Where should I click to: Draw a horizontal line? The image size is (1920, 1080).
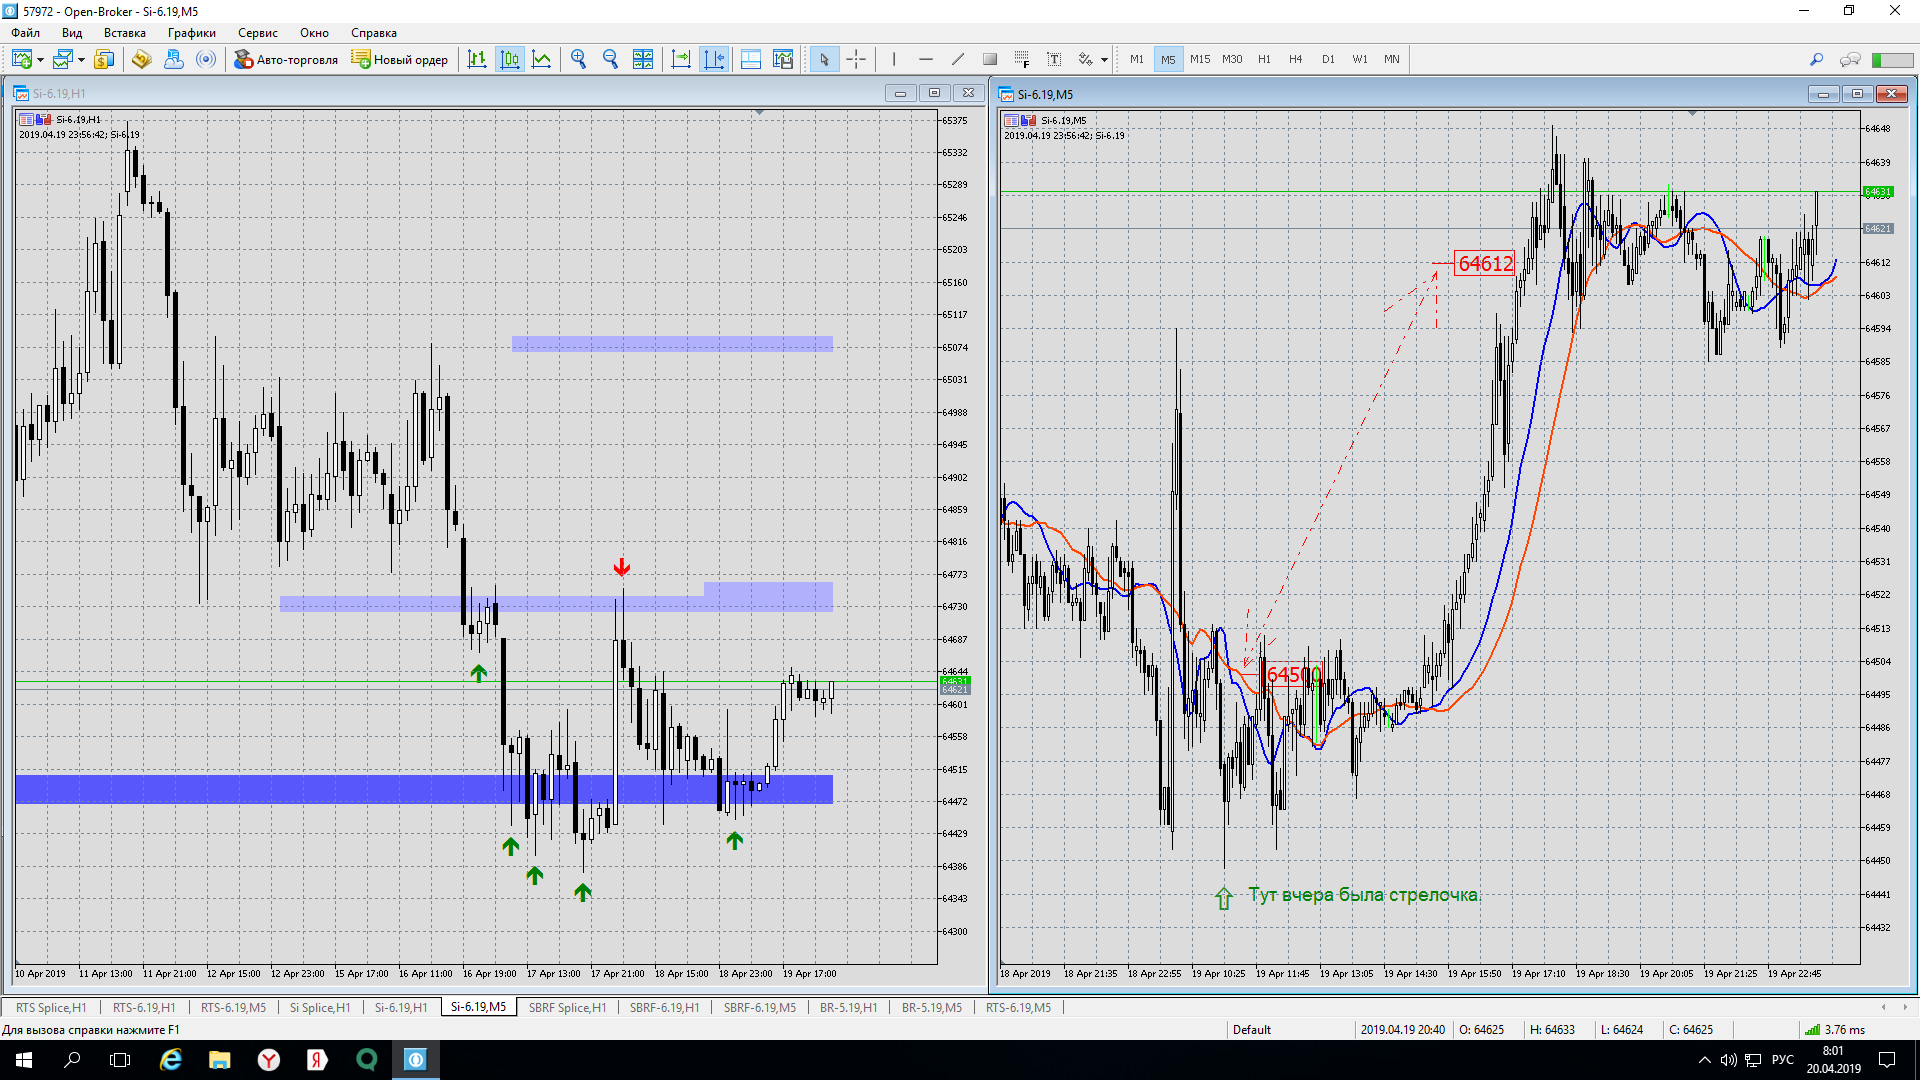coord(925,60)
